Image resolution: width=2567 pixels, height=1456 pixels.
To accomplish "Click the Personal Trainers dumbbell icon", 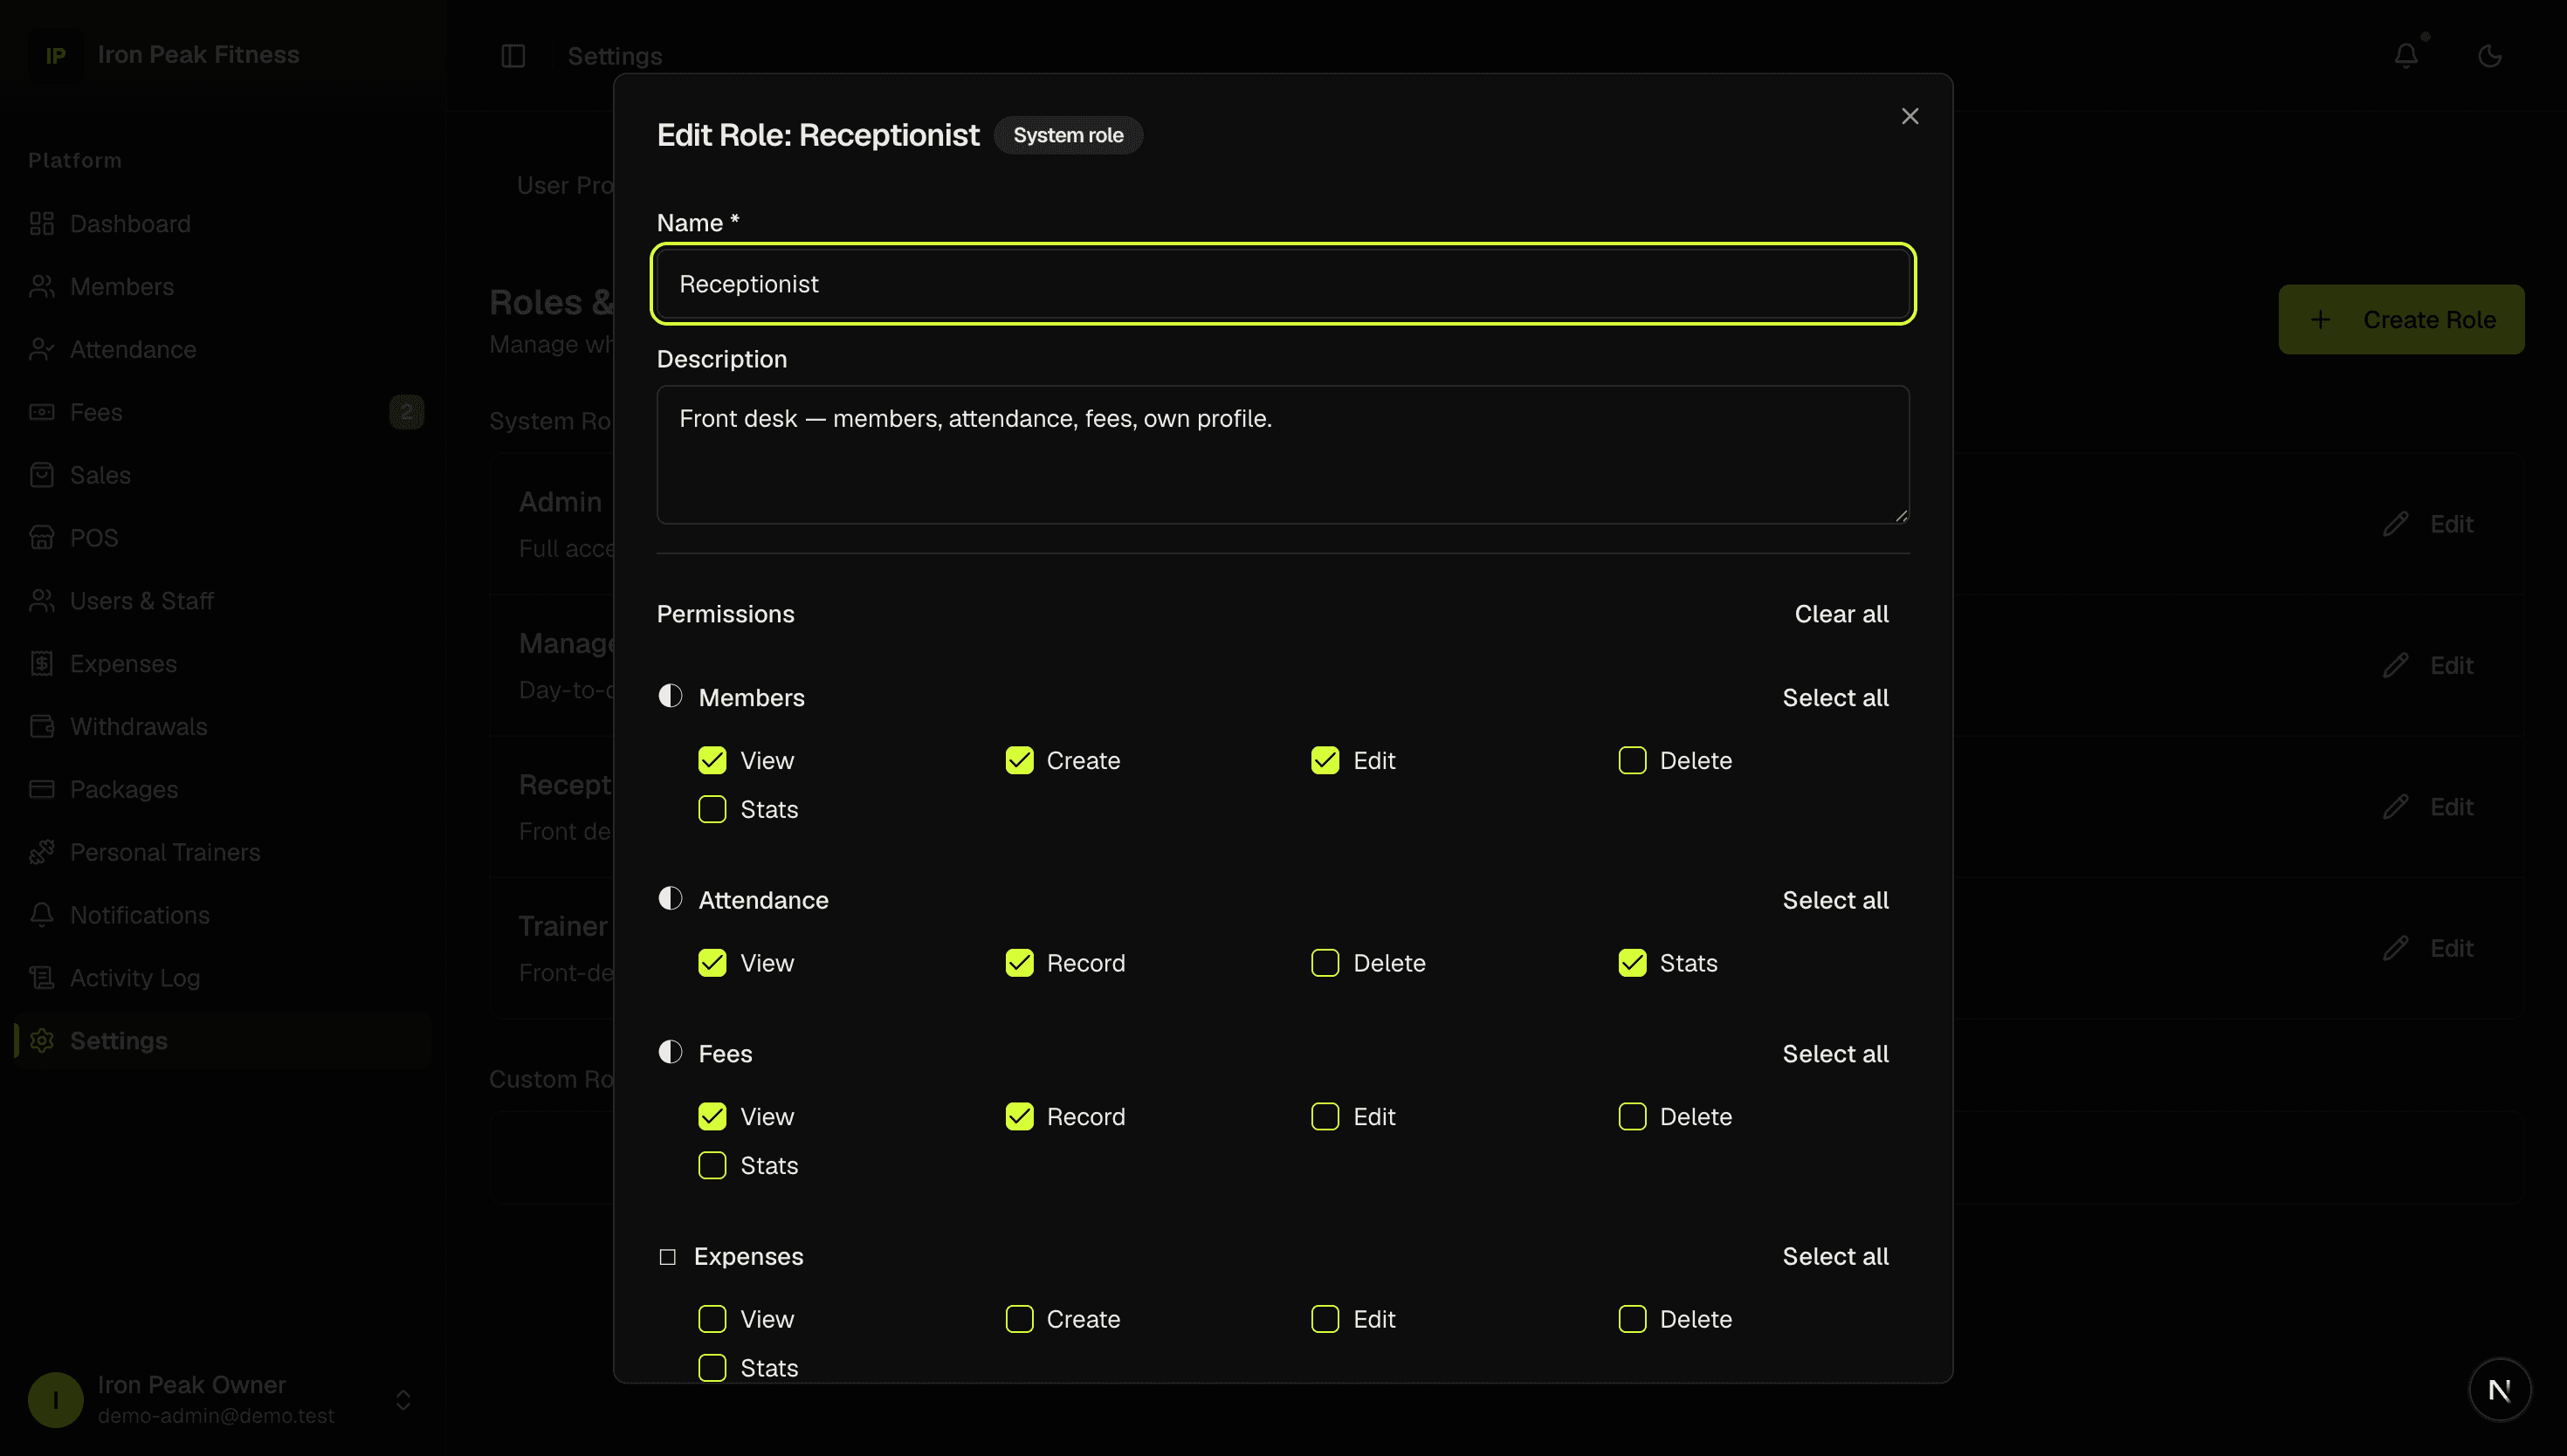I will point(42,852).
